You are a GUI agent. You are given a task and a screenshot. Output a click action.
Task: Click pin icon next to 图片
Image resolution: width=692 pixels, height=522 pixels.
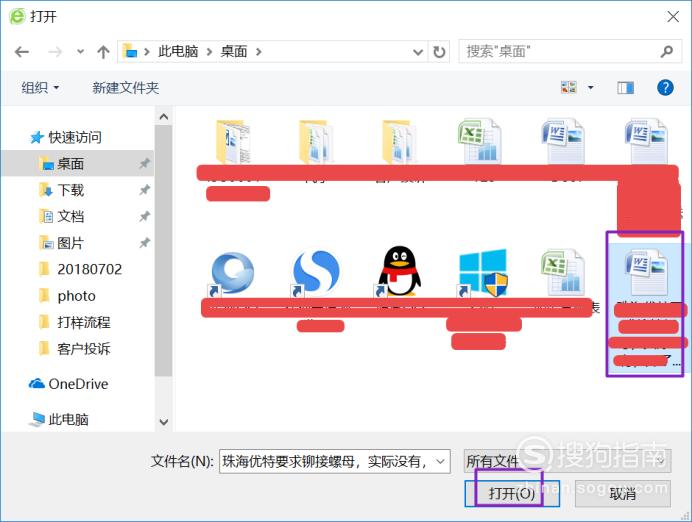(x=144, y=243)
